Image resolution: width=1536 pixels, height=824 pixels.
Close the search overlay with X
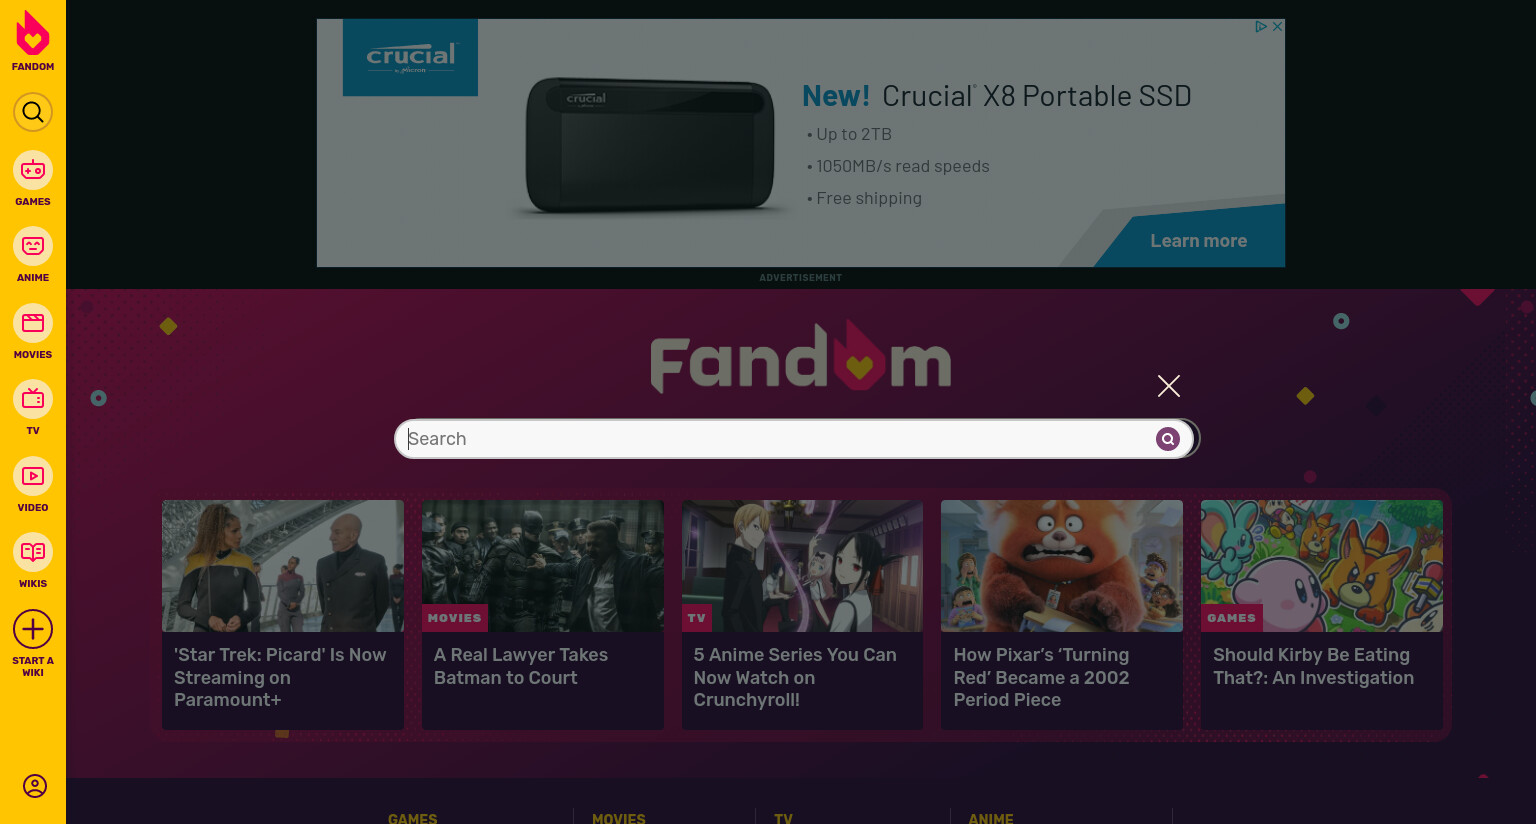click(x=1169, y=386)
